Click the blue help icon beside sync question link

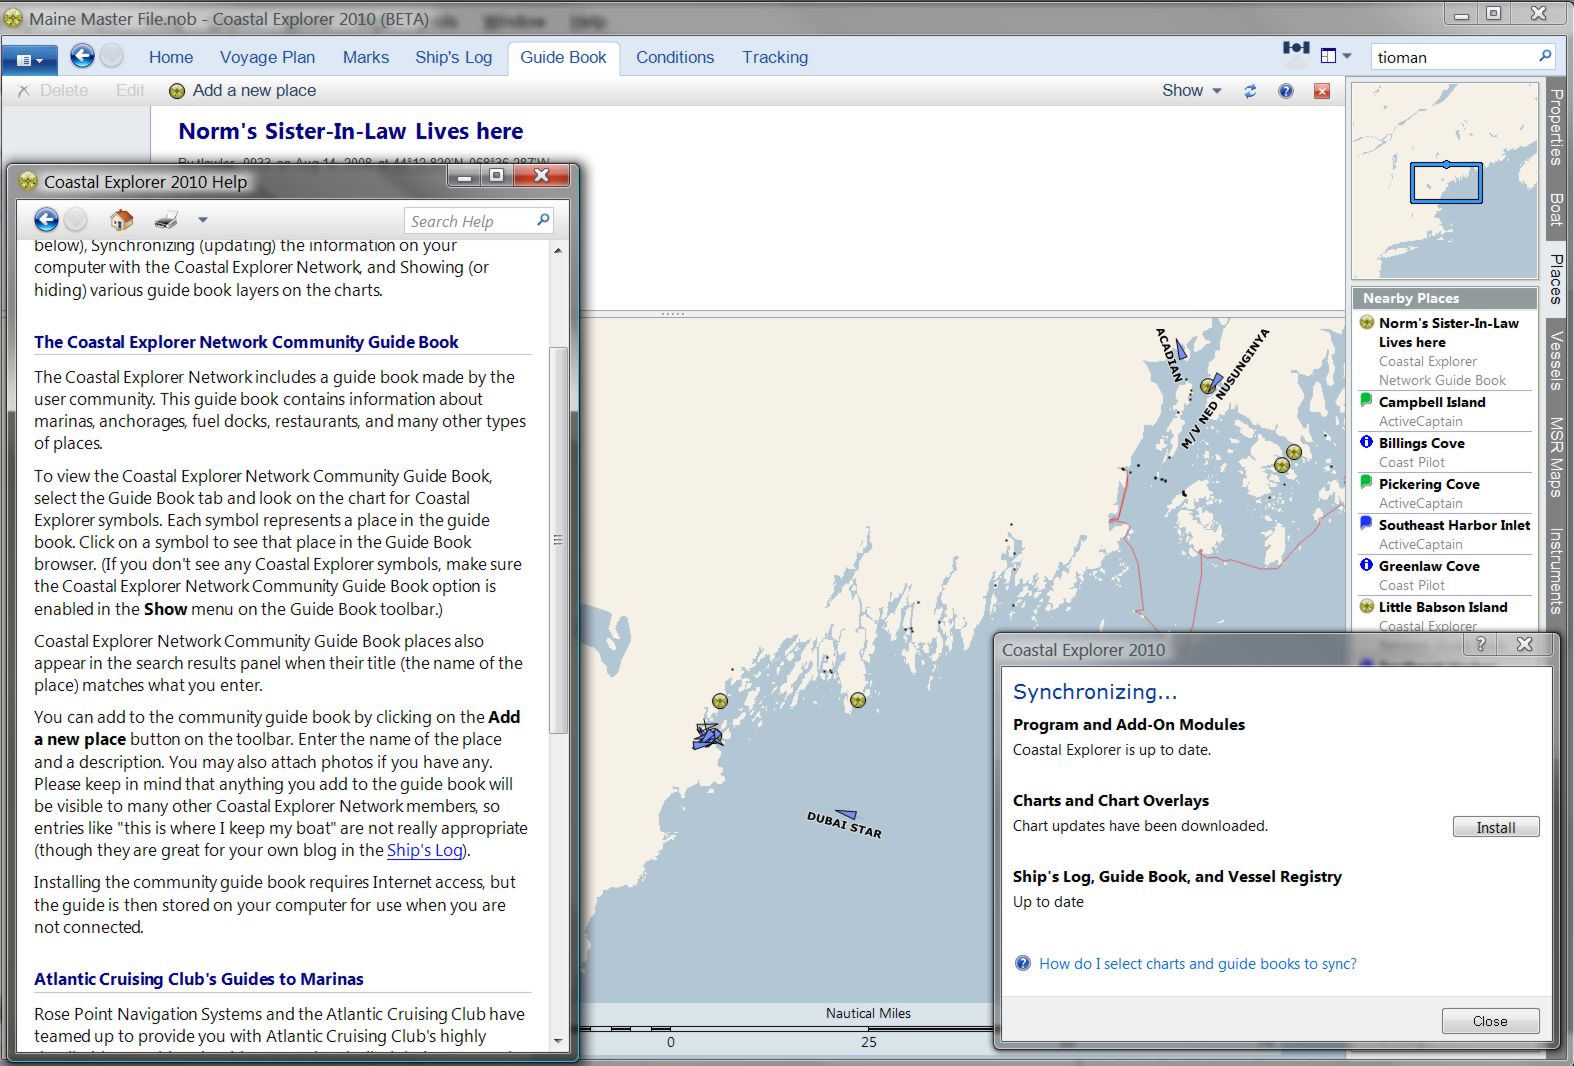tap(1023, 963)
